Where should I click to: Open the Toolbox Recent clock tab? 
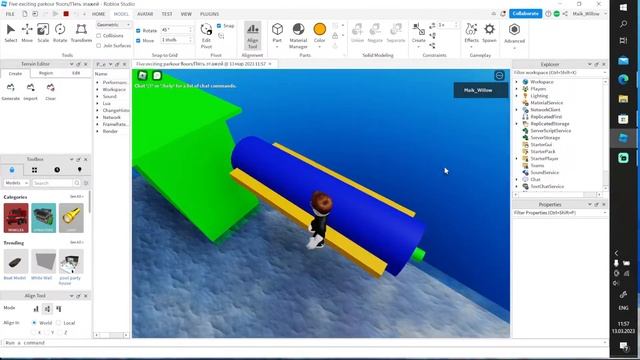pos(57,170)
